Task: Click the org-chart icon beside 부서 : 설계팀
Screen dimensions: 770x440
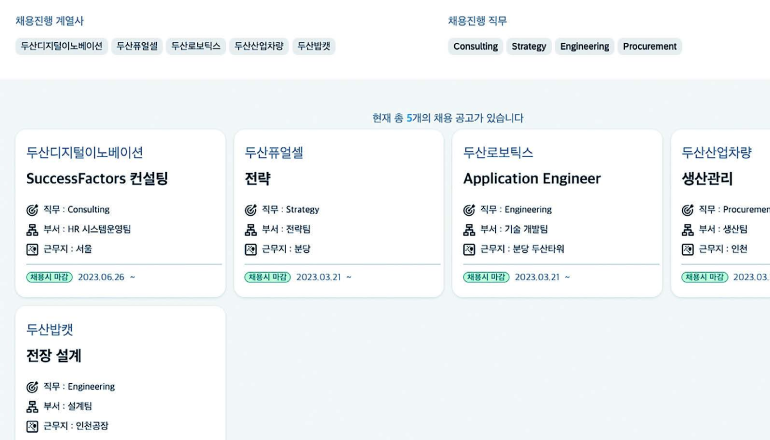Action: click(x=32, y=407)
